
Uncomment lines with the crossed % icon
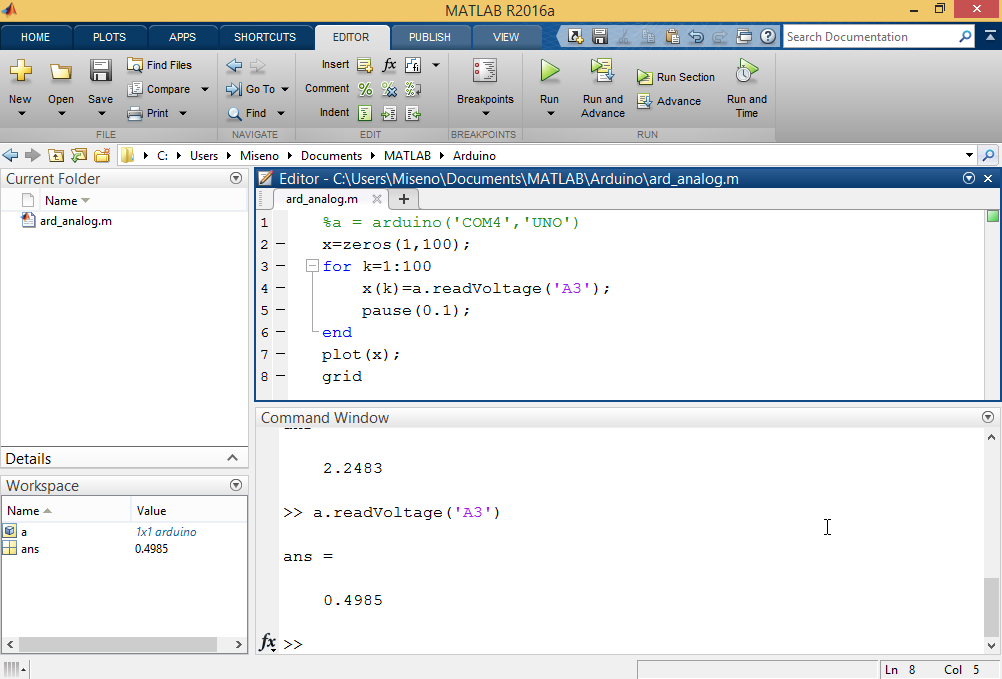click(x=389, y=89)
